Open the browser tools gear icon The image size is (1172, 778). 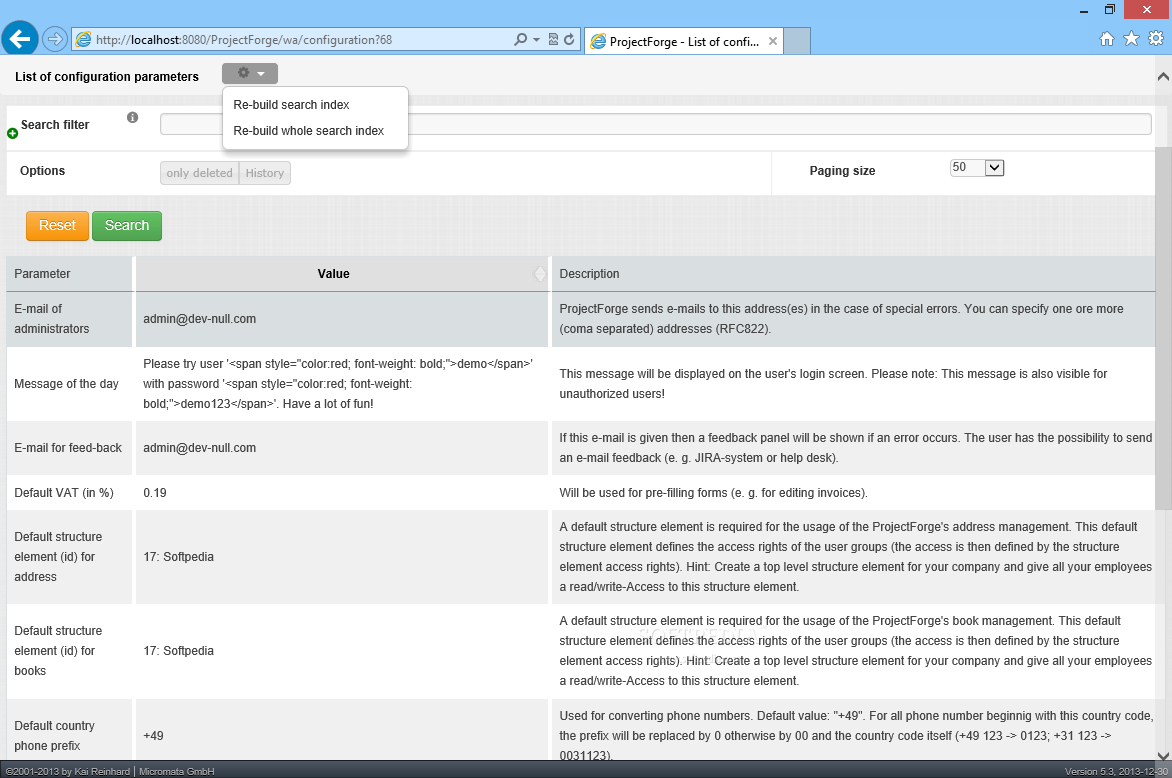click(1156, 38)
